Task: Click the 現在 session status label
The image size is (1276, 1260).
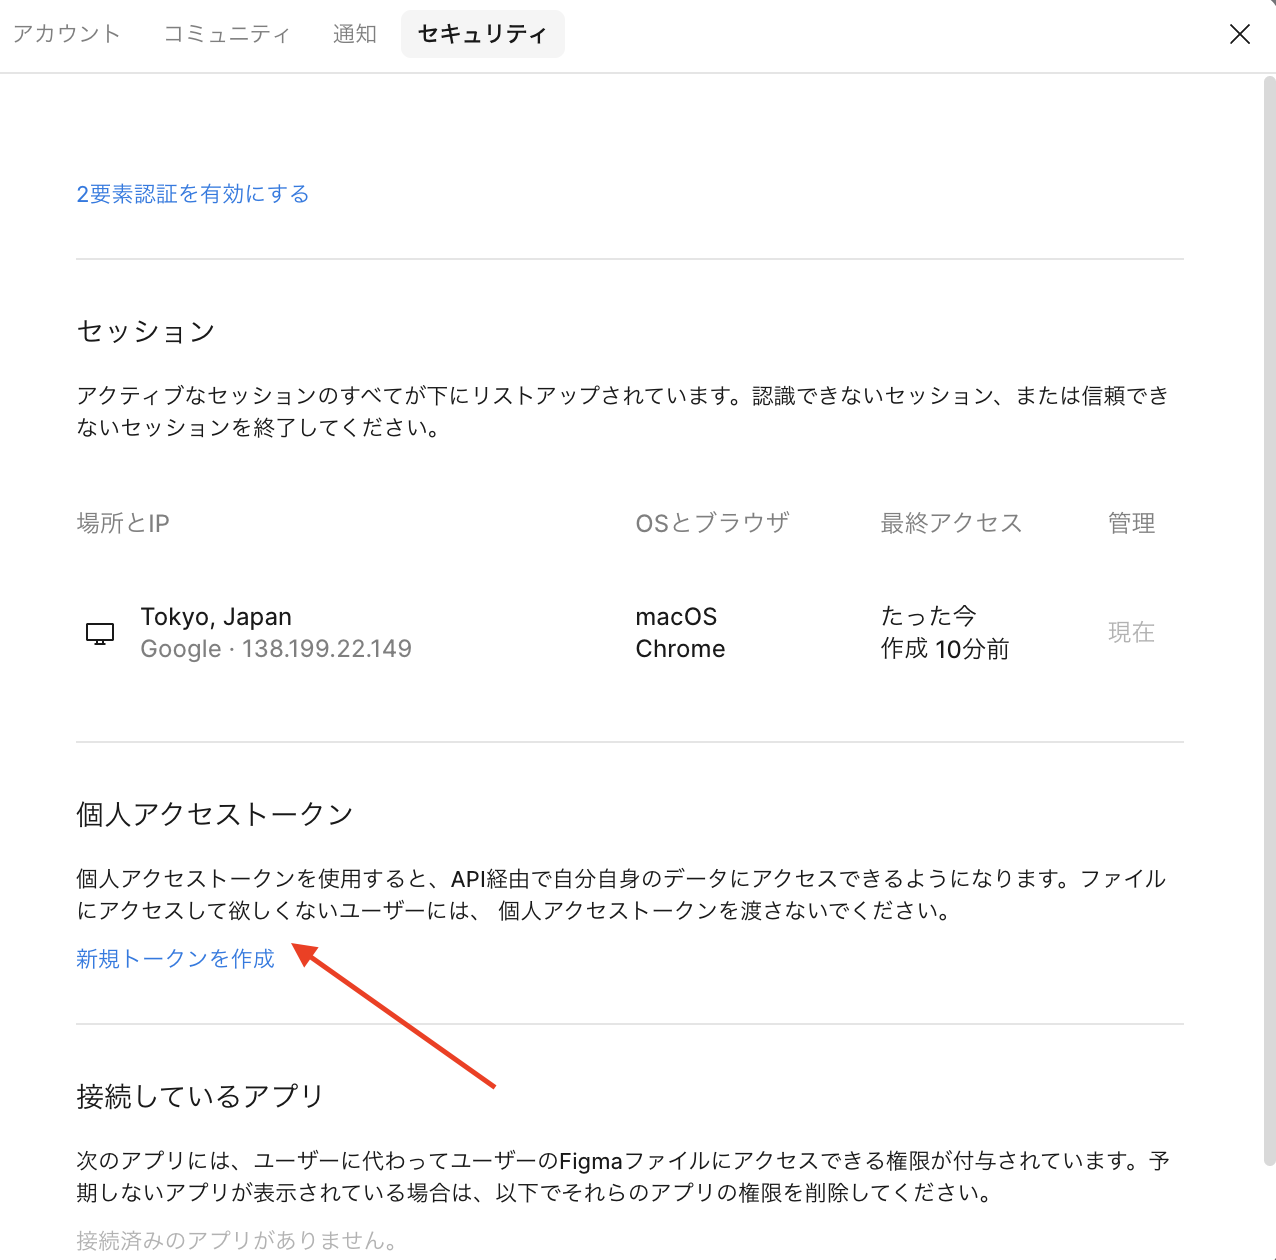Action: (1131, 632)
